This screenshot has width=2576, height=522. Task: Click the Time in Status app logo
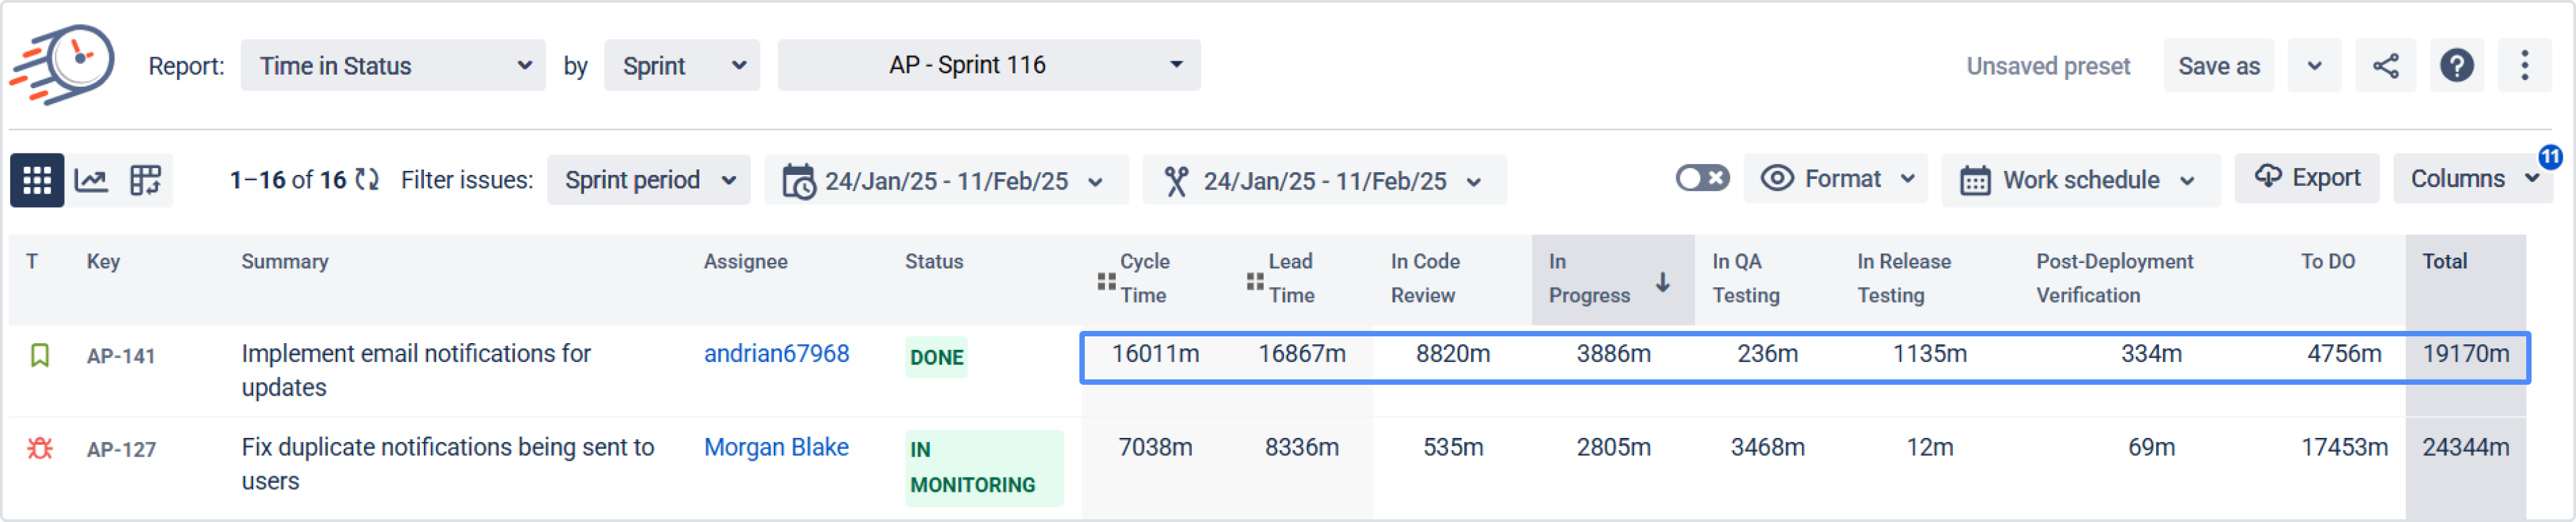coord(63,64)
